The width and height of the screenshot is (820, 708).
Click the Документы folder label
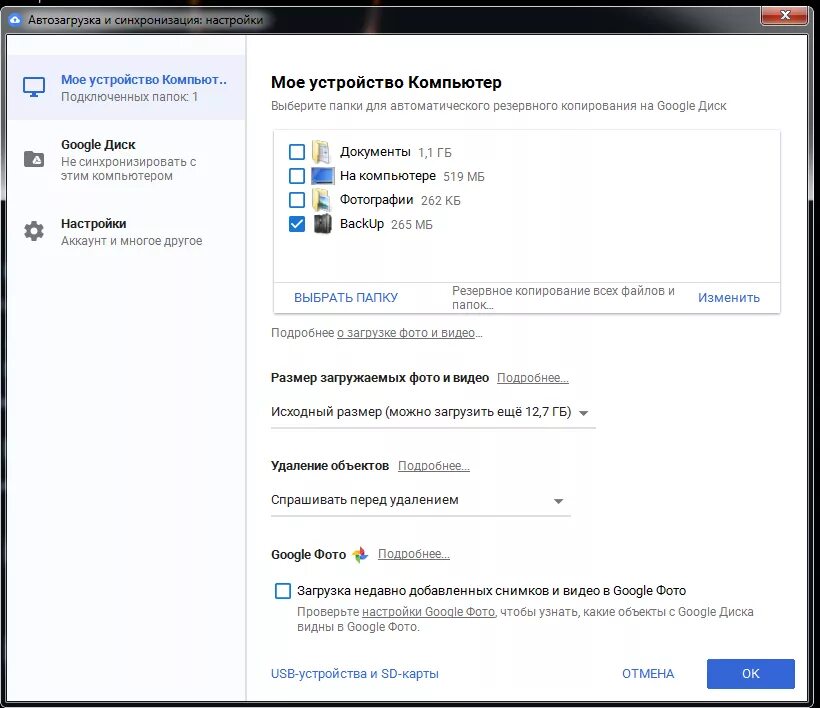pos(375,152)
